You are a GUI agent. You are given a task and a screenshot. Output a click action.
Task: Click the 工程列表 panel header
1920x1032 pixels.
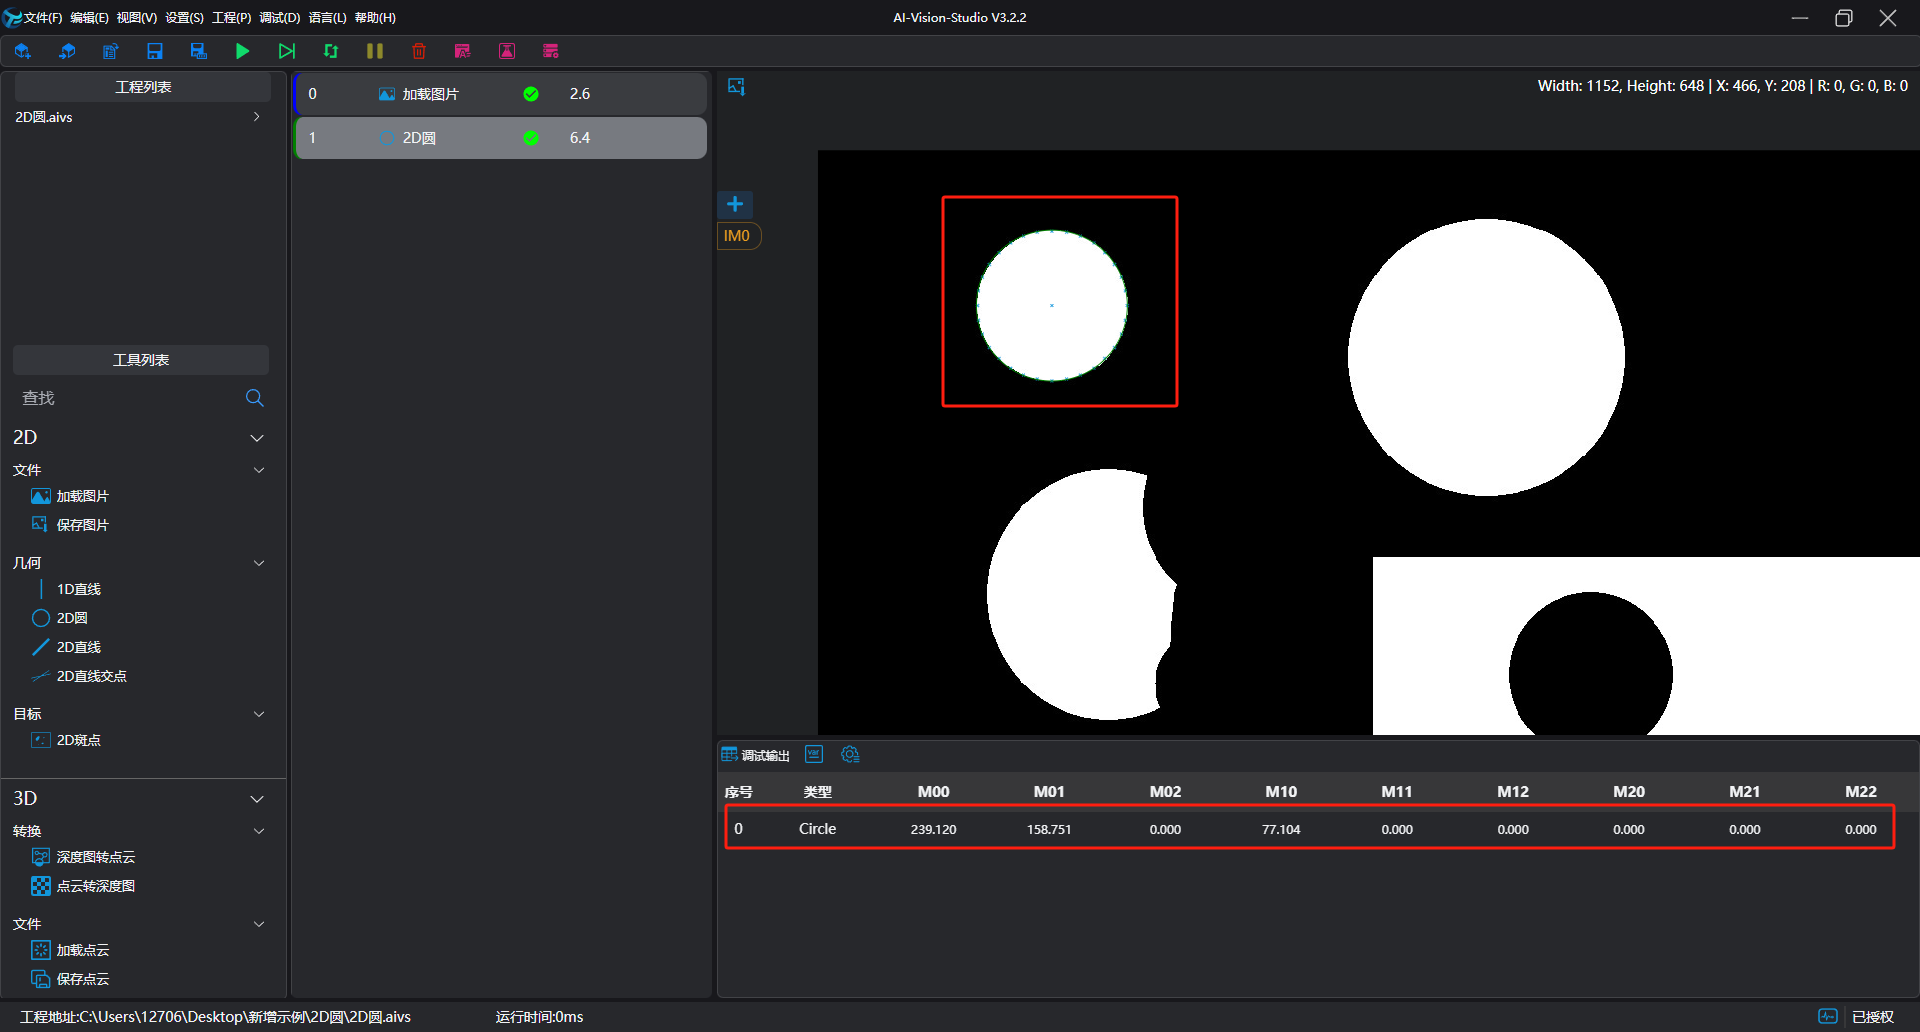pos(143,87)
